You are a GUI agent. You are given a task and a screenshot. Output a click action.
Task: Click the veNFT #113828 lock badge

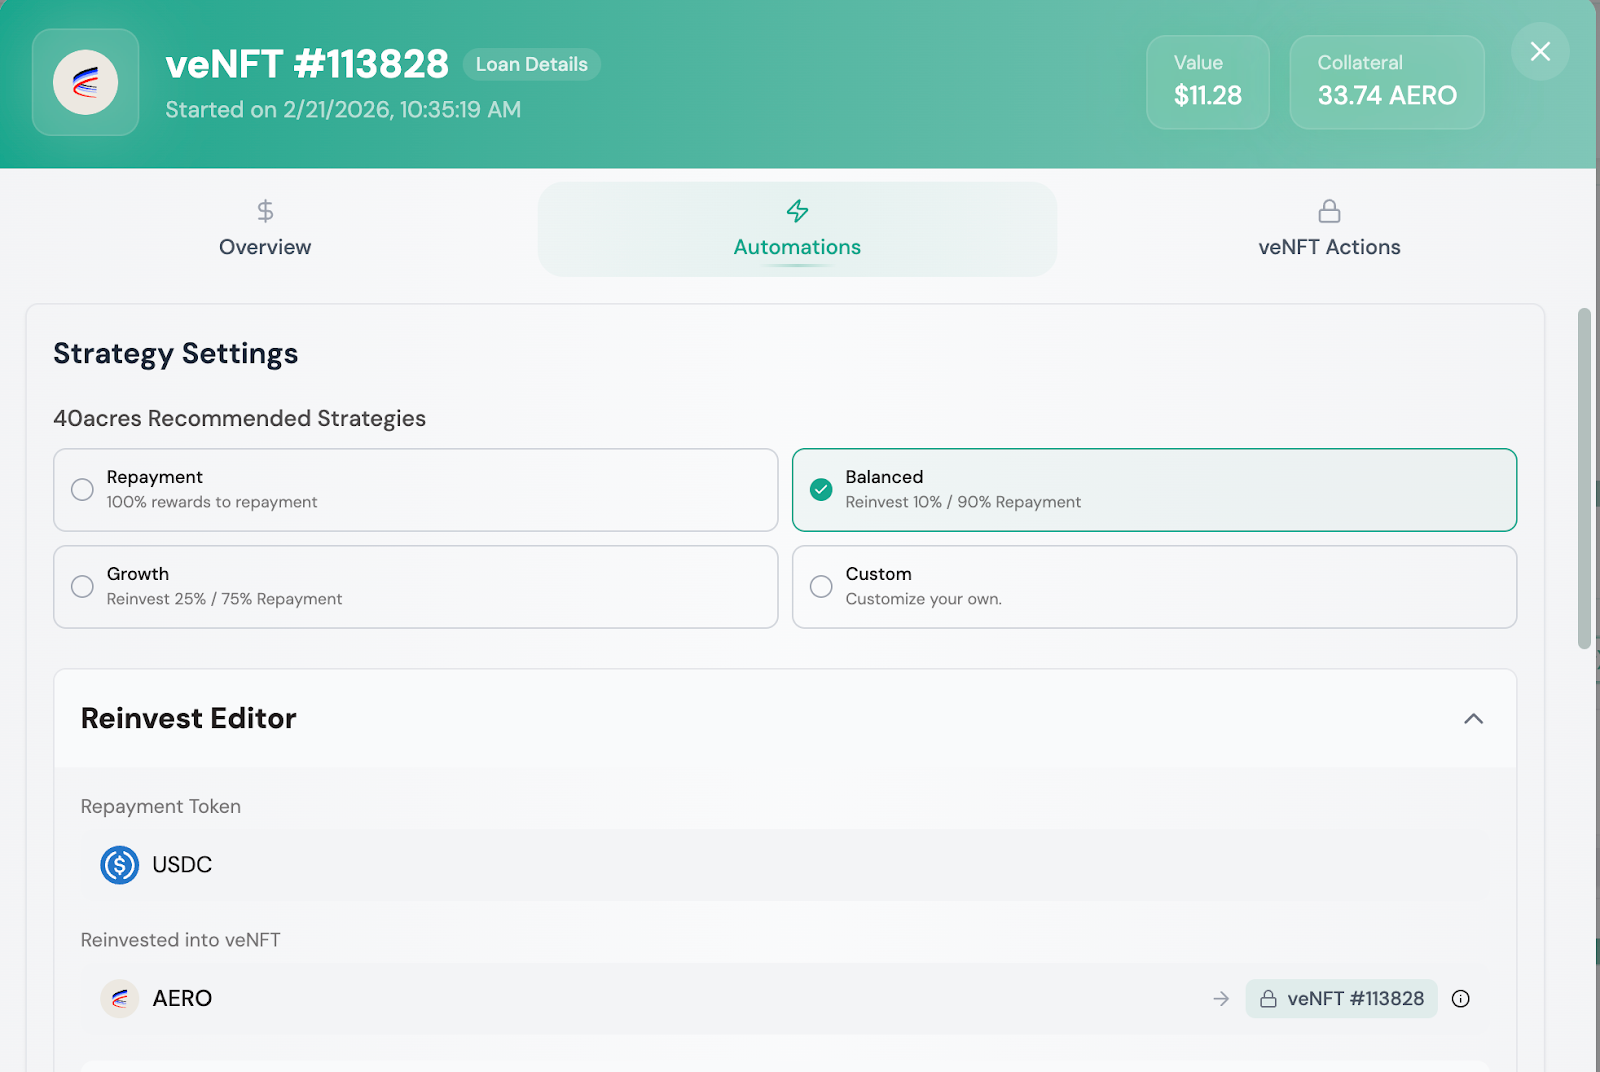click(1341, 999)
